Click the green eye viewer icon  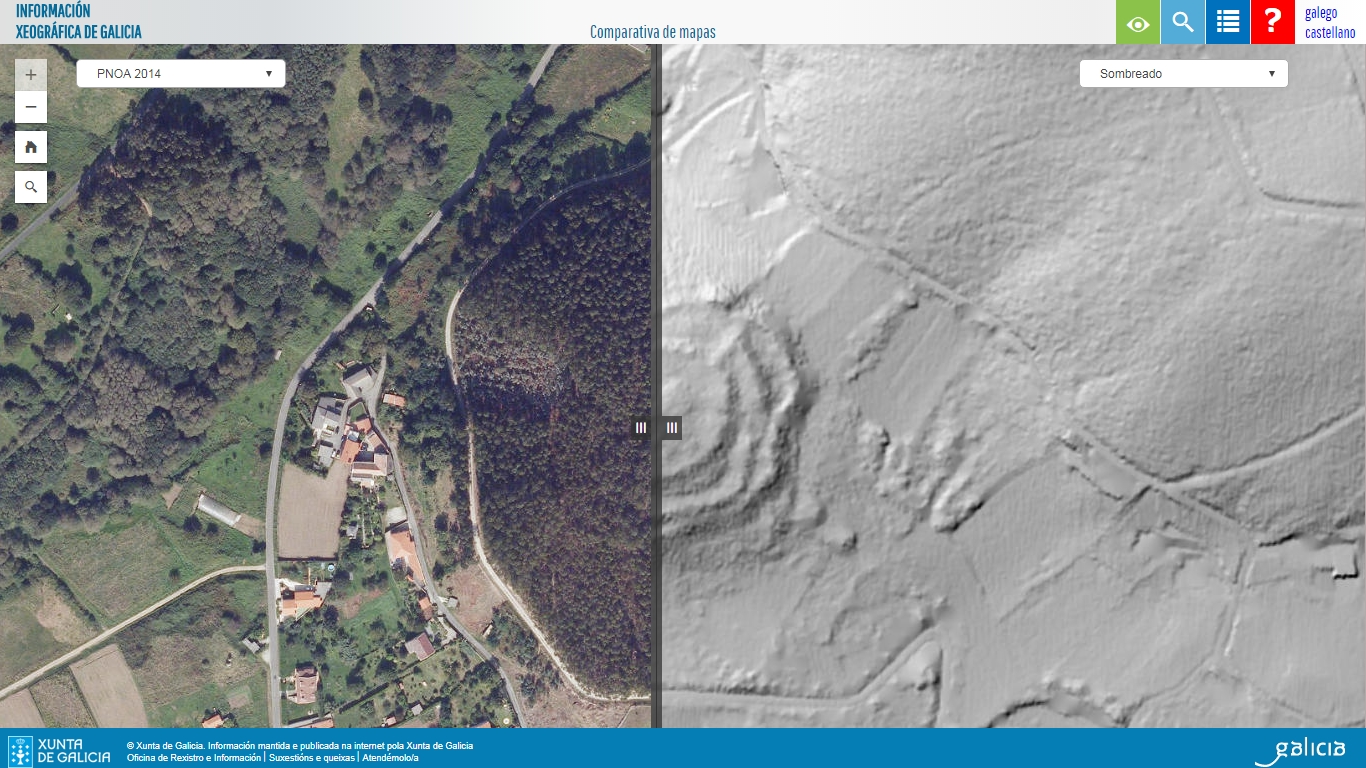pyautogui.click(x=1138, y=22)
